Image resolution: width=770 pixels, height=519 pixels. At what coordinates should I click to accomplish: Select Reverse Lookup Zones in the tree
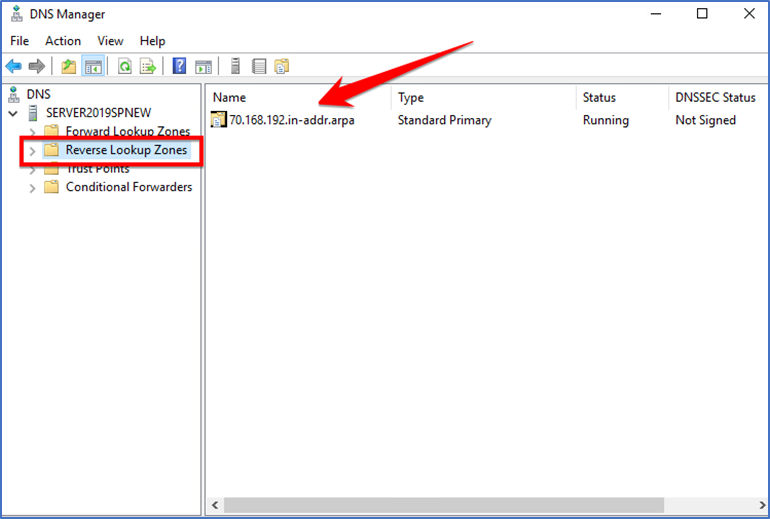[126, 150]
